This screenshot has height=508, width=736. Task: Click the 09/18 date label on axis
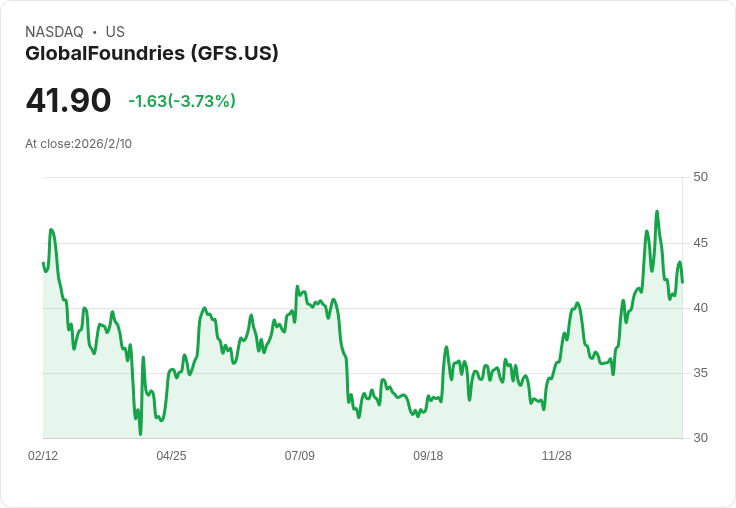pos(428,455)
